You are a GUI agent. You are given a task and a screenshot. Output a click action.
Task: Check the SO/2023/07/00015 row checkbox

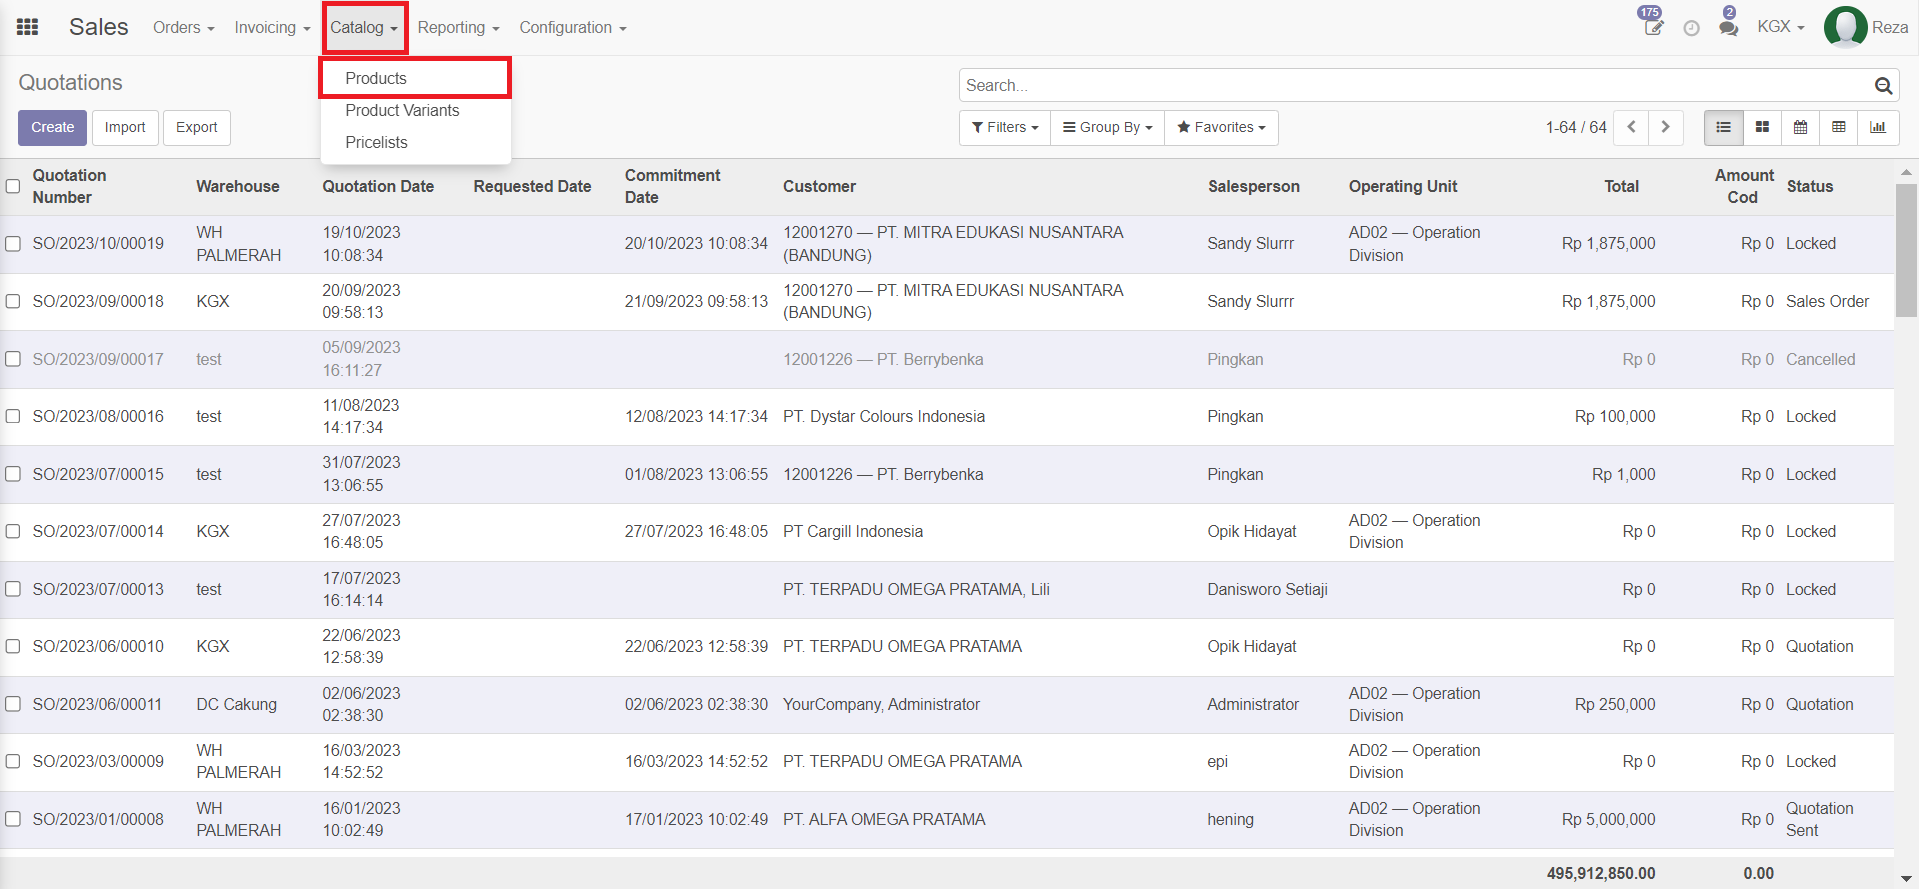13,474
